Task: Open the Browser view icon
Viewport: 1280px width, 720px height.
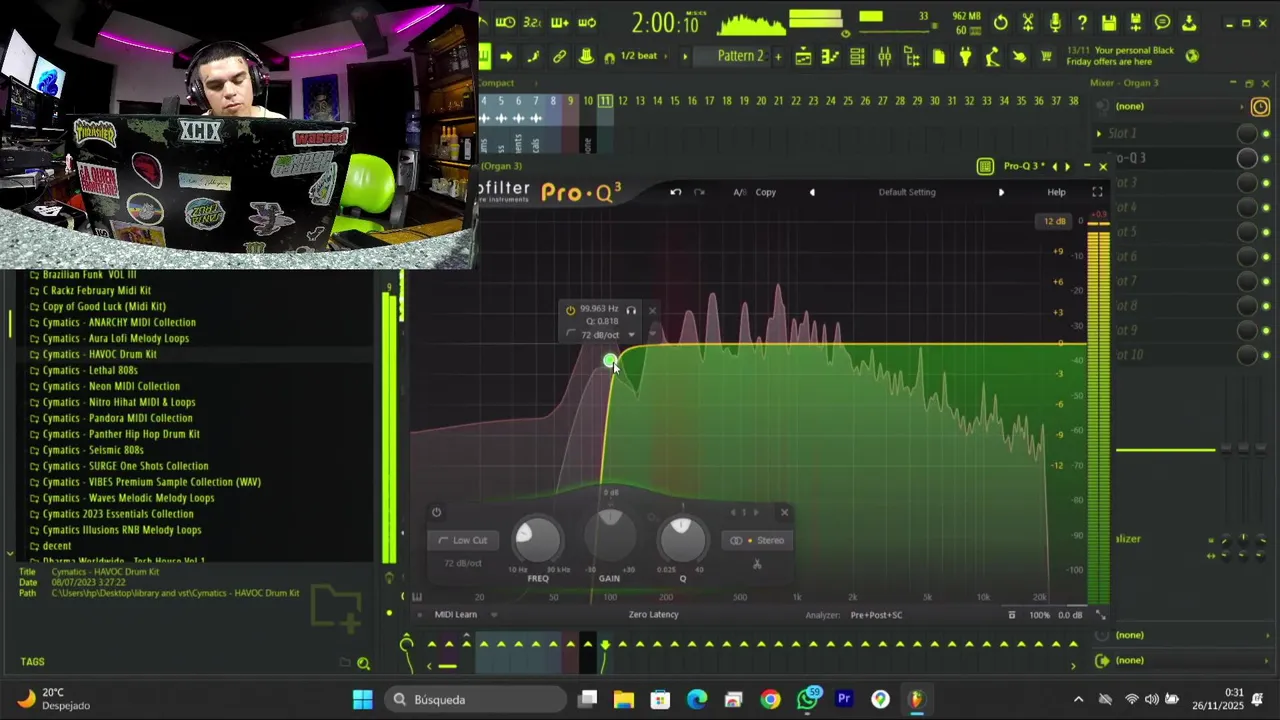Action: pos(911,57)
